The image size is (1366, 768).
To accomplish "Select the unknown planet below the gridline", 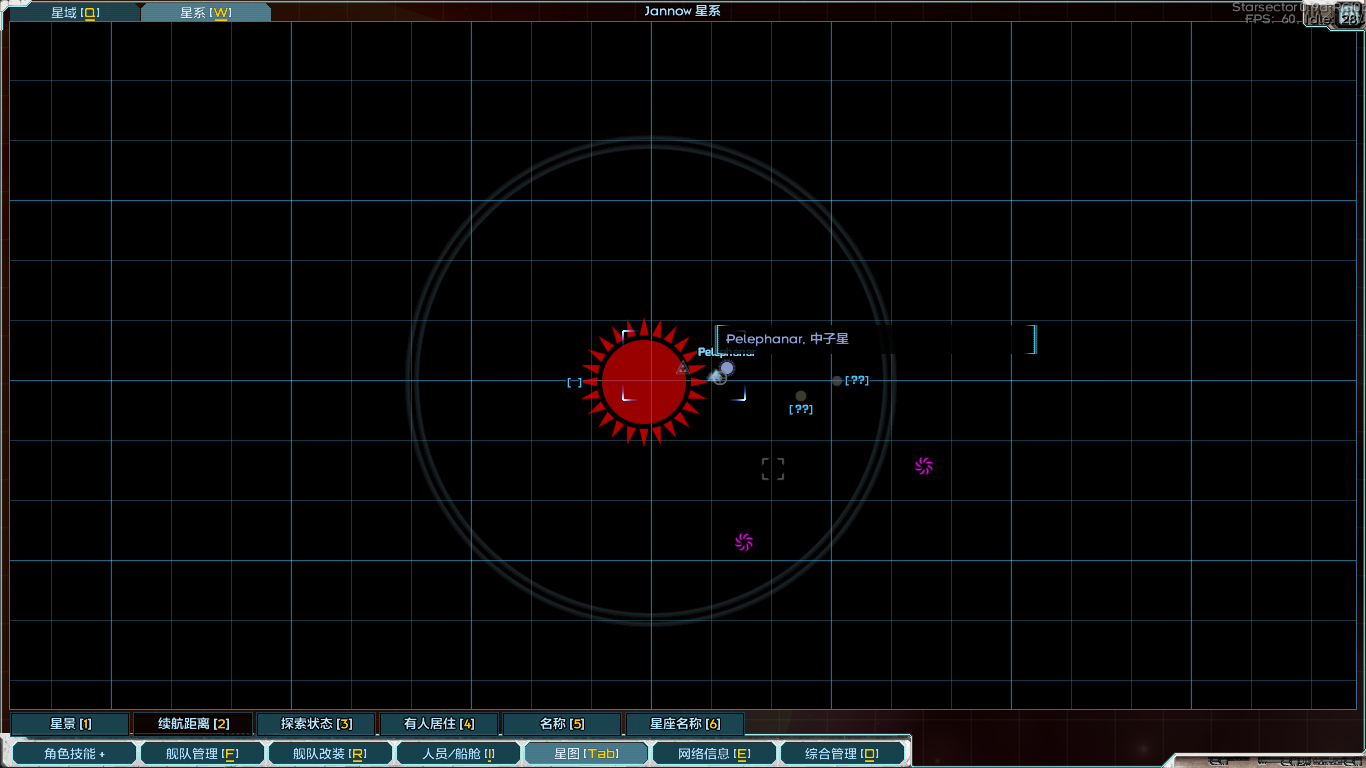I will 801,397.
